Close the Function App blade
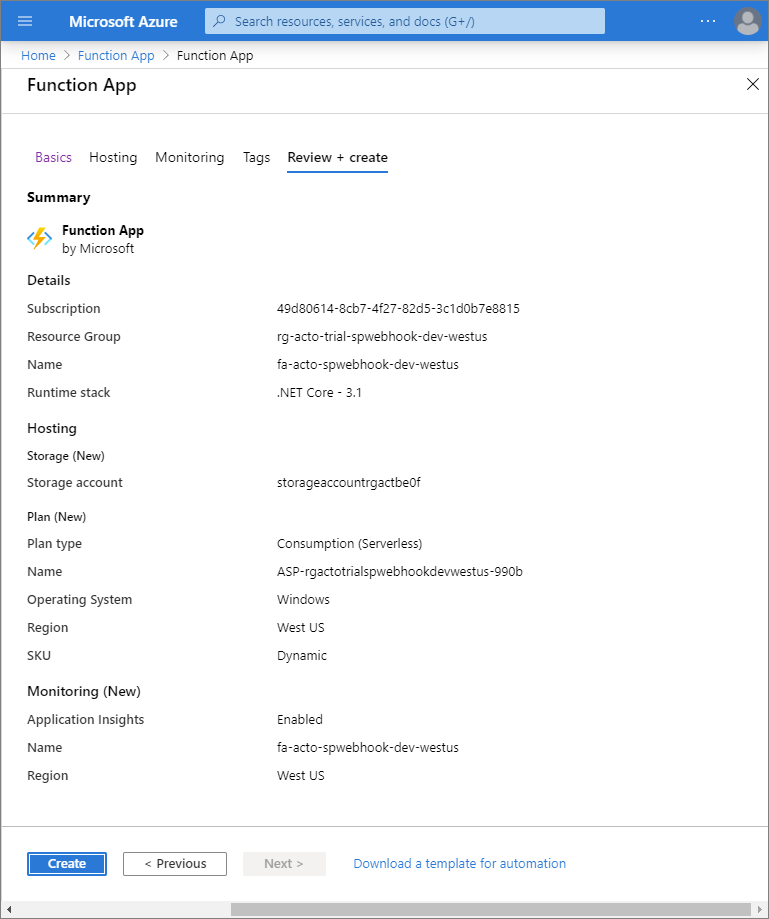769x919 pixels. [753, 84]
